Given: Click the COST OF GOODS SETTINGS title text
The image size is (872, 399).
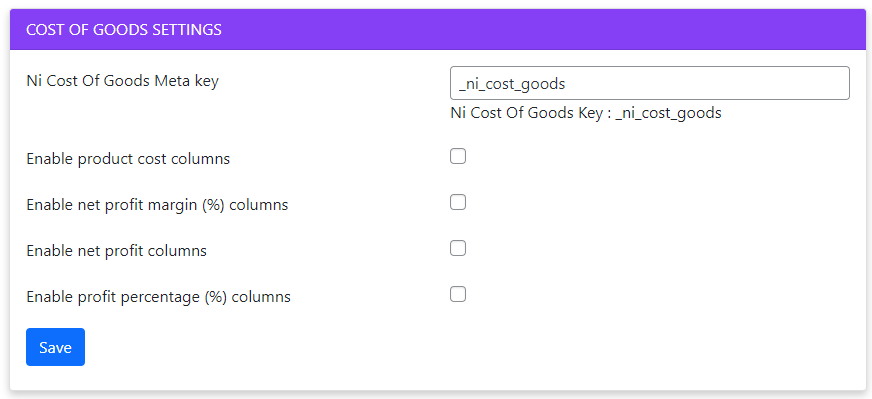Looking at the screenshot, I should point(124,29).
